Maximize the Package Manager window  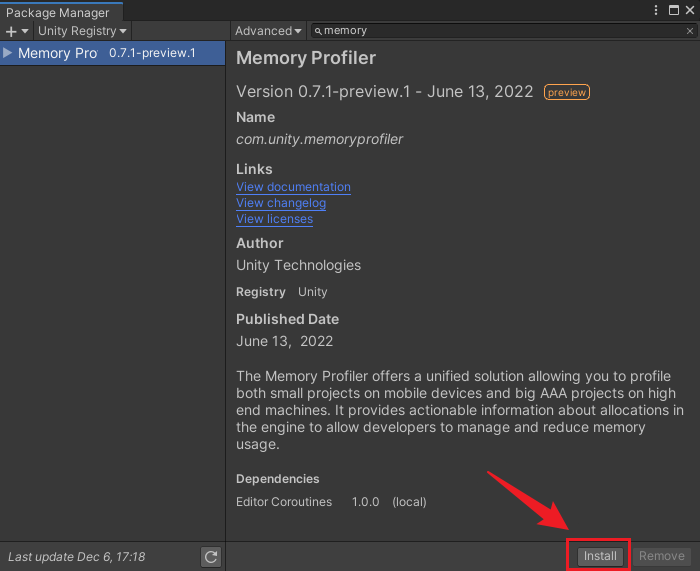coord(672,10)
